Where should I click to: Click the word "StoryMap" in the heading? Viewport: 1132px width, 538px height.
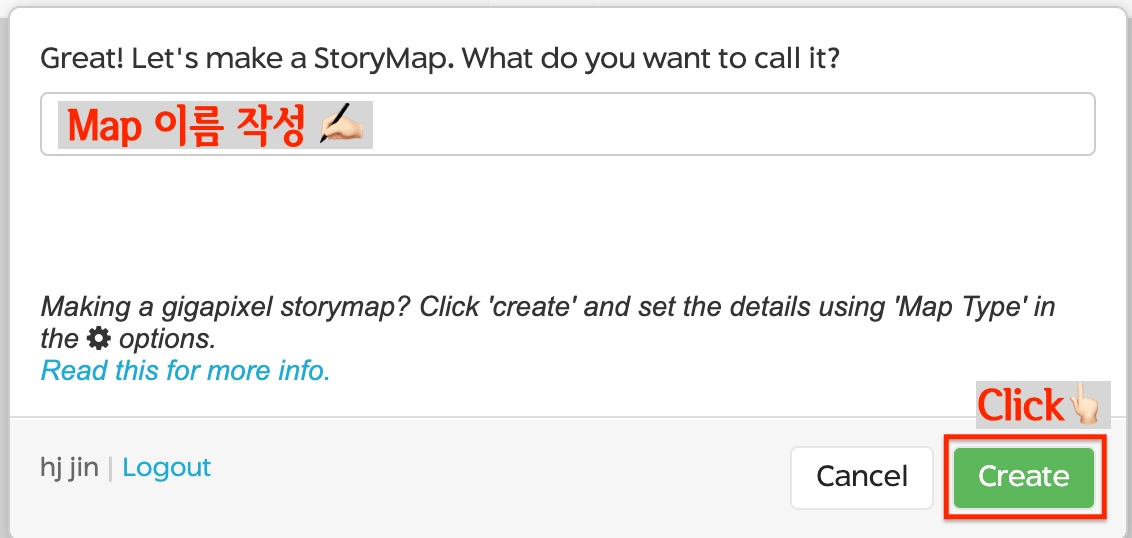coord(372,58)
